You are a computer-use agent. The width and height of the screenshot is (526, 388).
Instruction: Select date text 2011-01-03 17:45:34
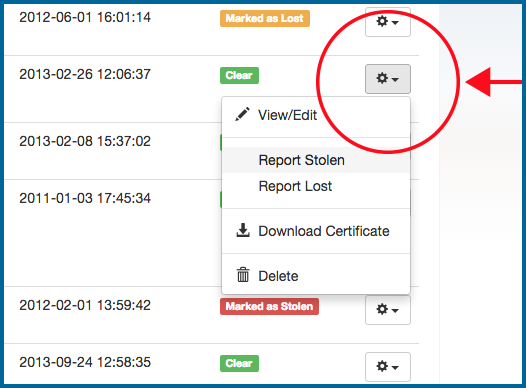(x=85, y=199)
